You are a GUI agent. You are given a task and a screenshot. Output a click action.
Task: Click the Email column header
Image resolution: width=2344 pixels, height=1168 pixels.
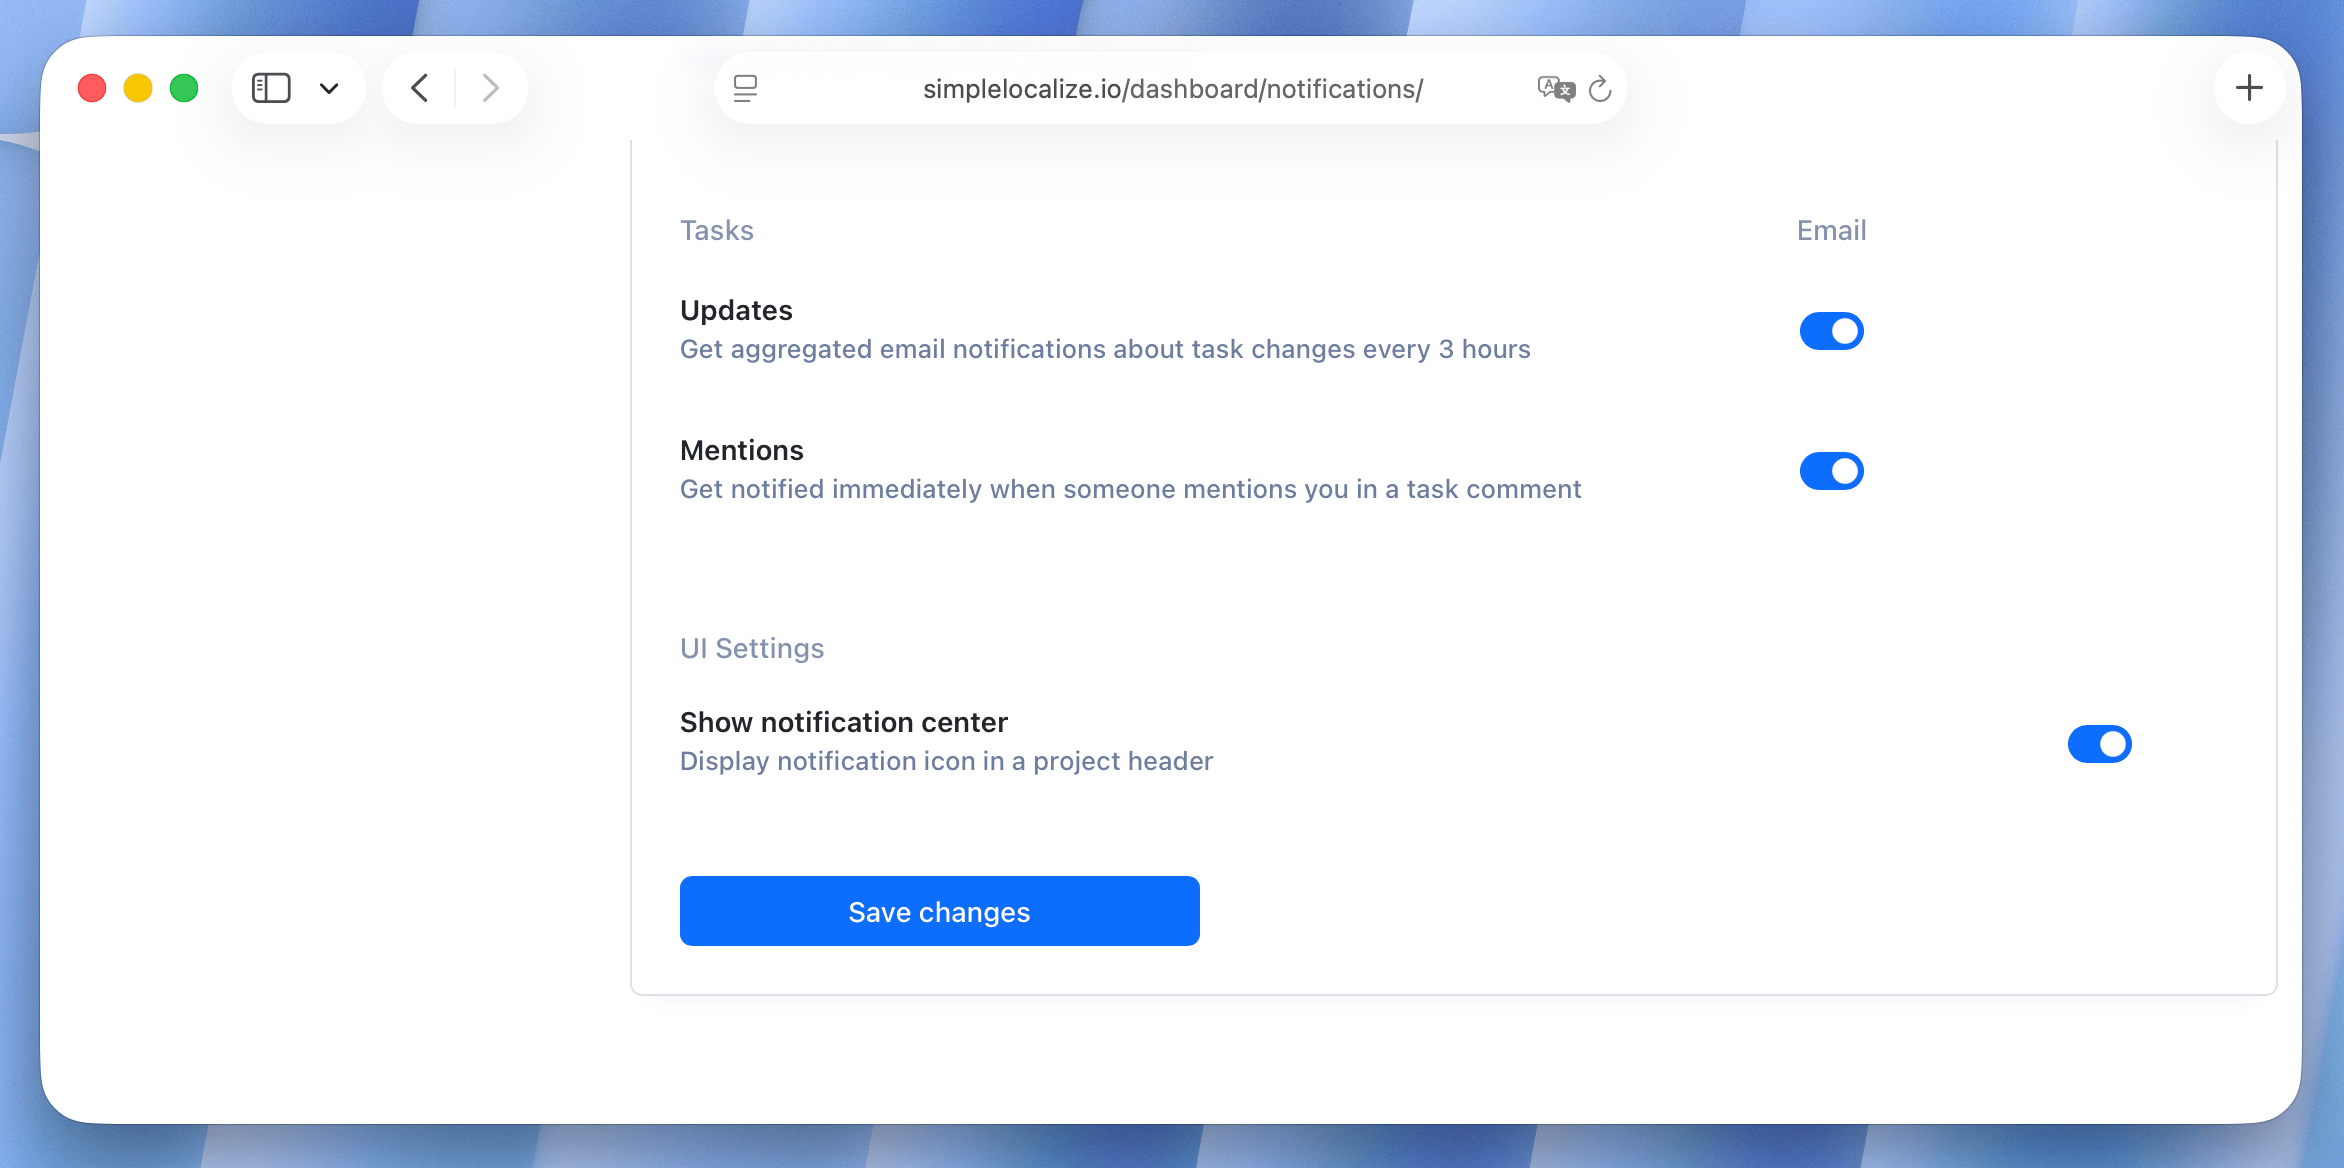(x=1830, y=230)
